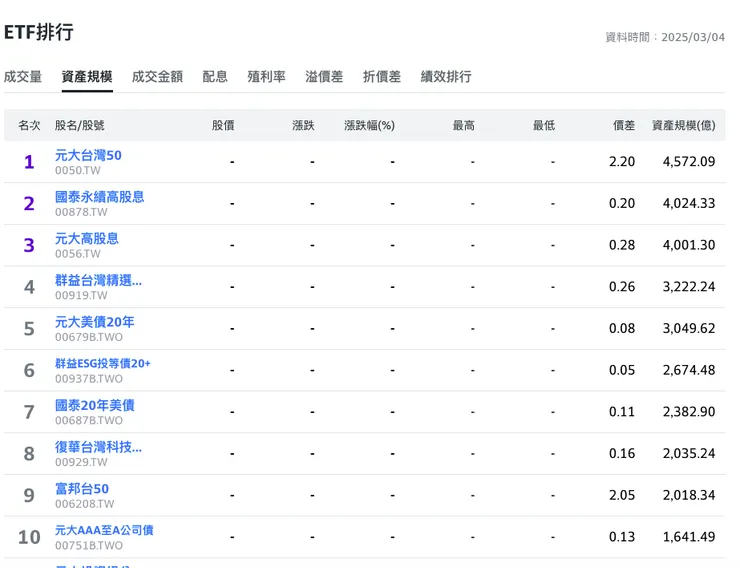This screenshot has height=568, width=740.
Task: Click the 00679B.TWO stock code
Action: 89,337
